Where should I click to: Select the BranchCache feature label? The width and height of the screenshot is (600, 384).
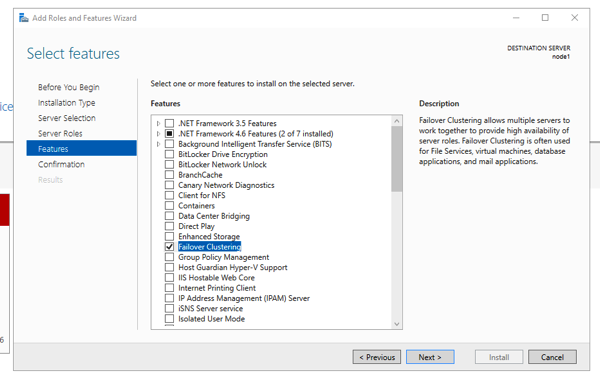click(200, 175)
